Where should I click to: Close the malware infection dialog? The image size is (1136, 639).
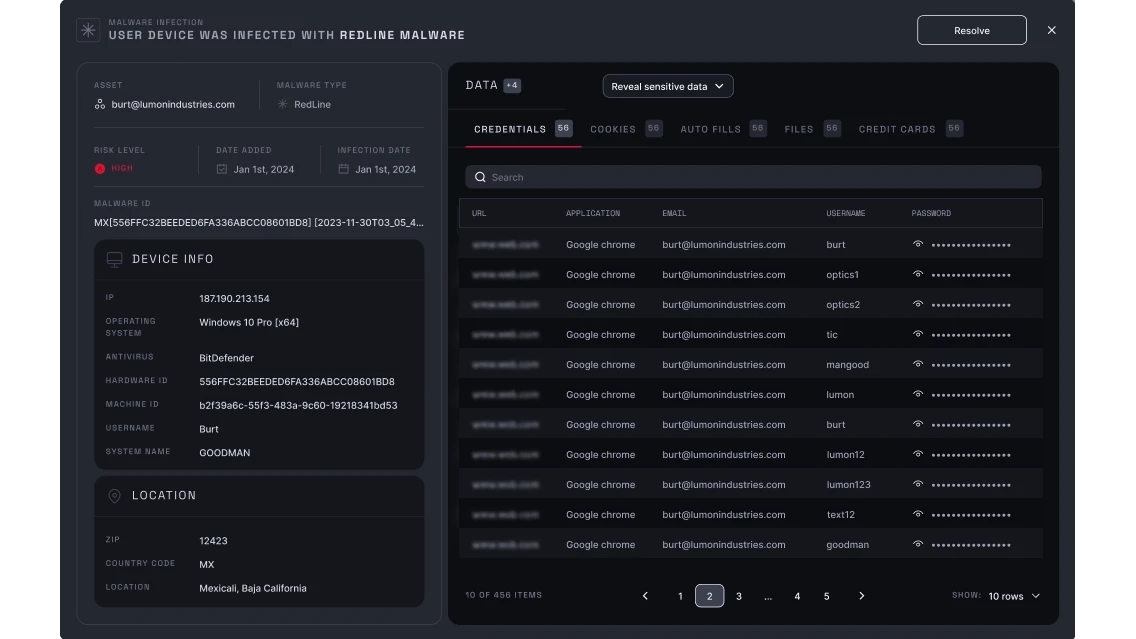tap(1051, 30)
